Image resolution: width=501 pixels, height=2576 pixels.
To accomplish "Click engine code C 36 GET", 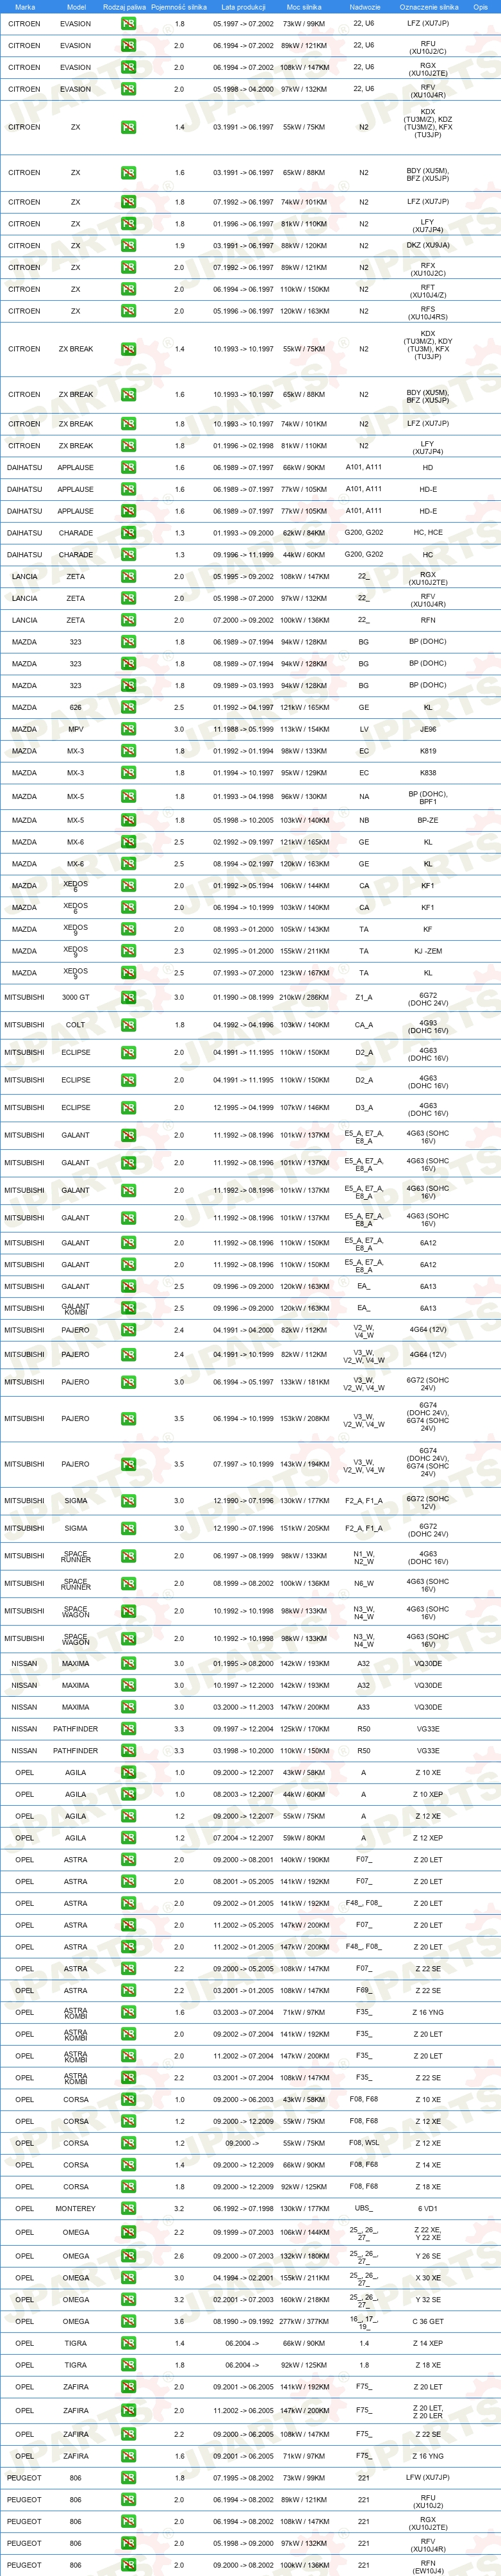I will tap(428, 2322).
